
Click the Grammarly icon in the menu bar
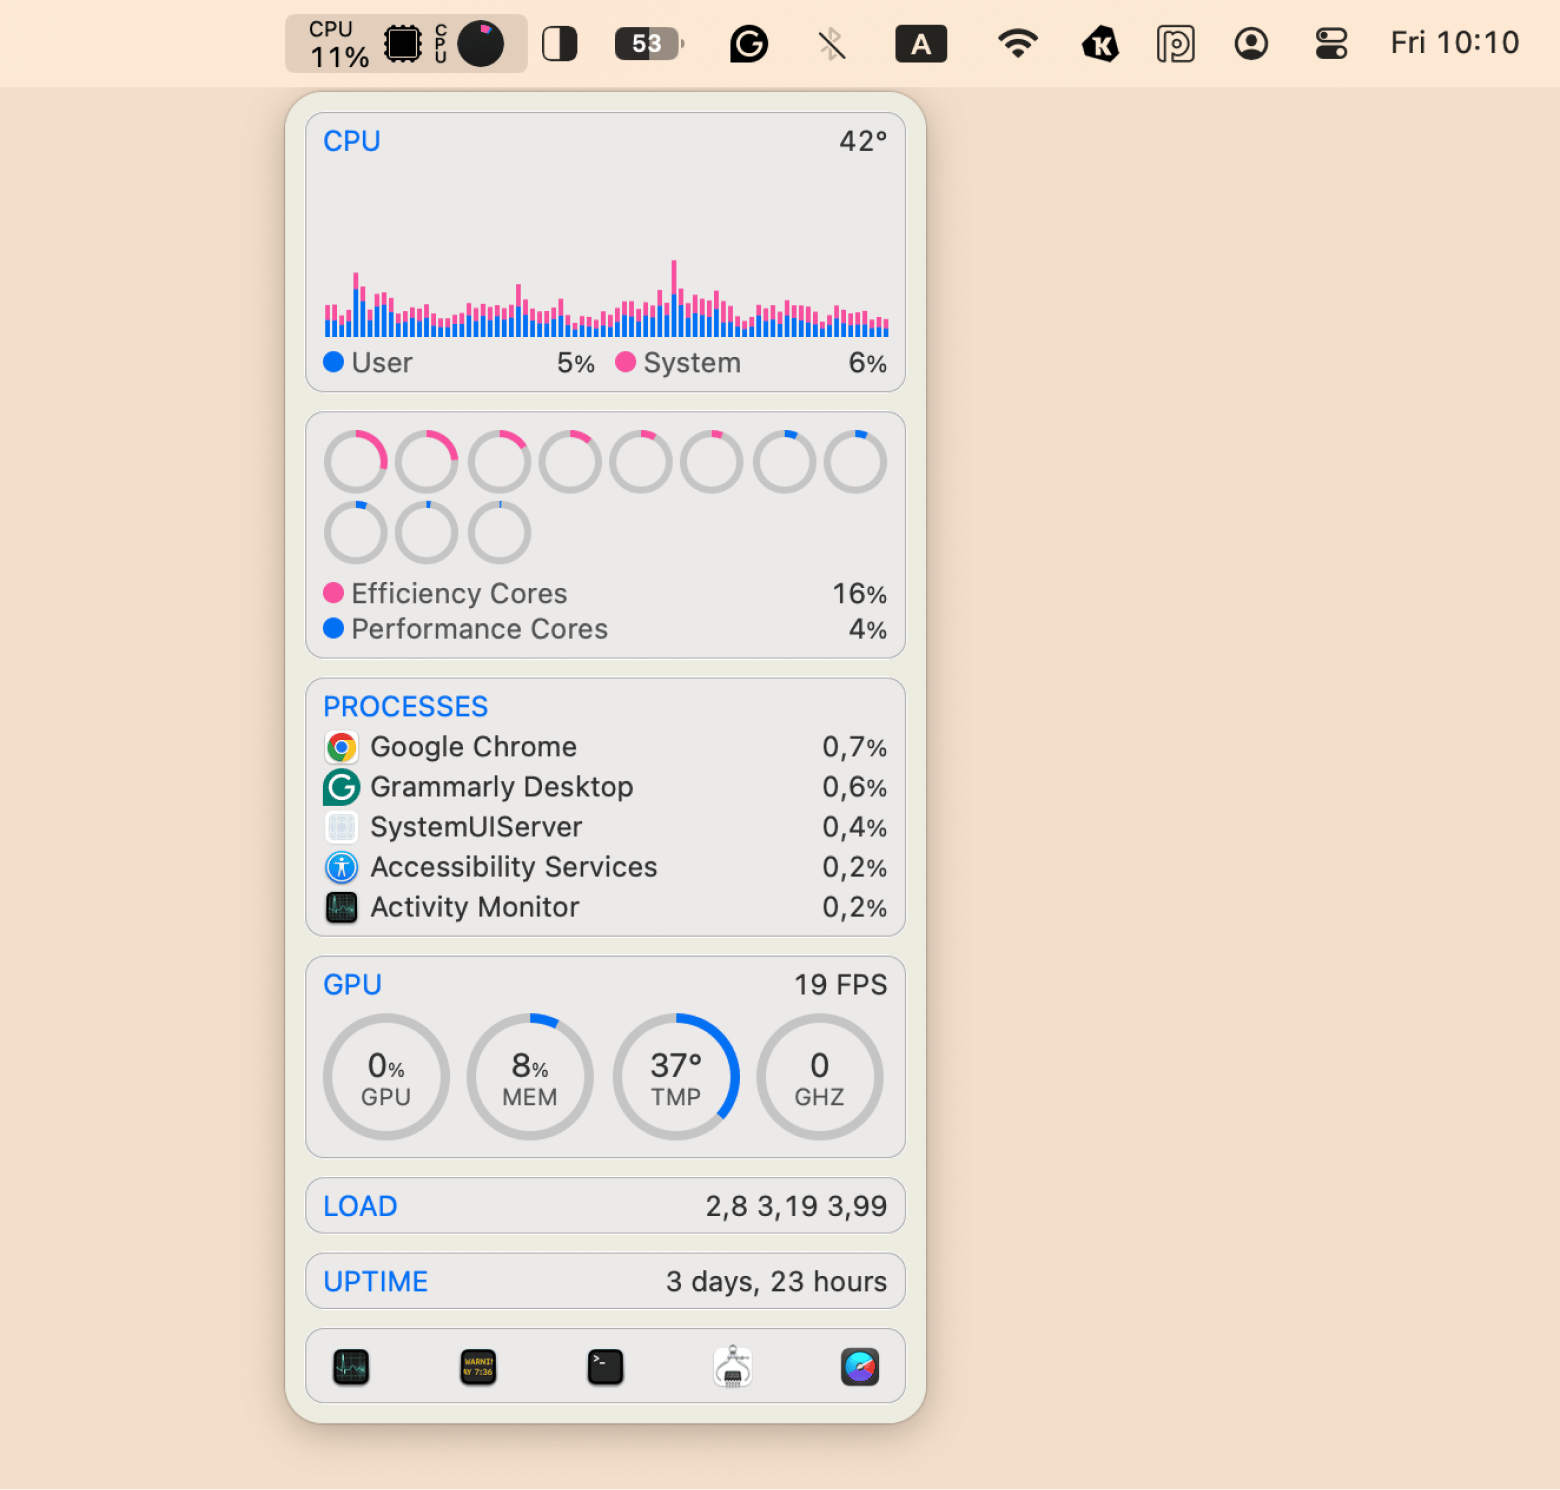click(x=748, y=44)
